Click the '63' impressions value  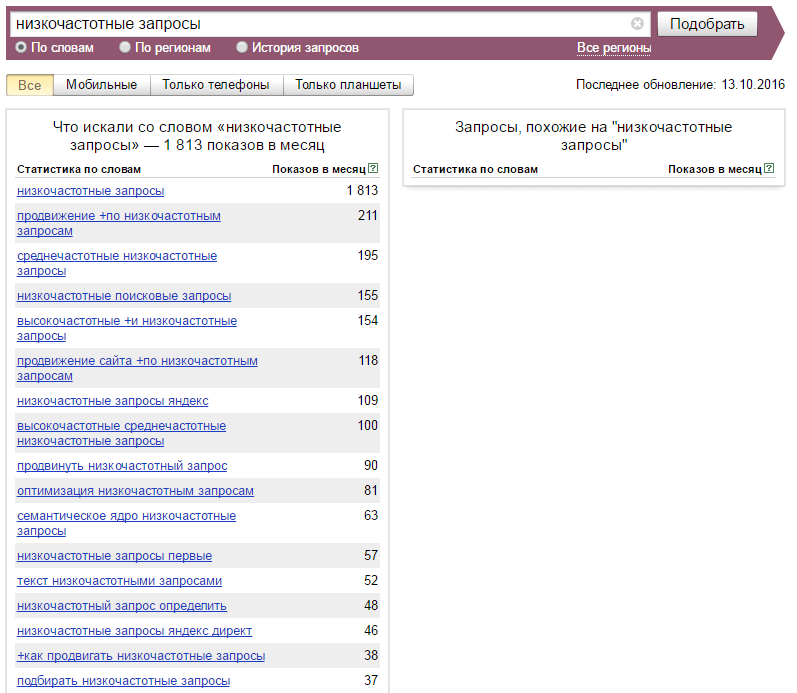click(x=371, y=516)
